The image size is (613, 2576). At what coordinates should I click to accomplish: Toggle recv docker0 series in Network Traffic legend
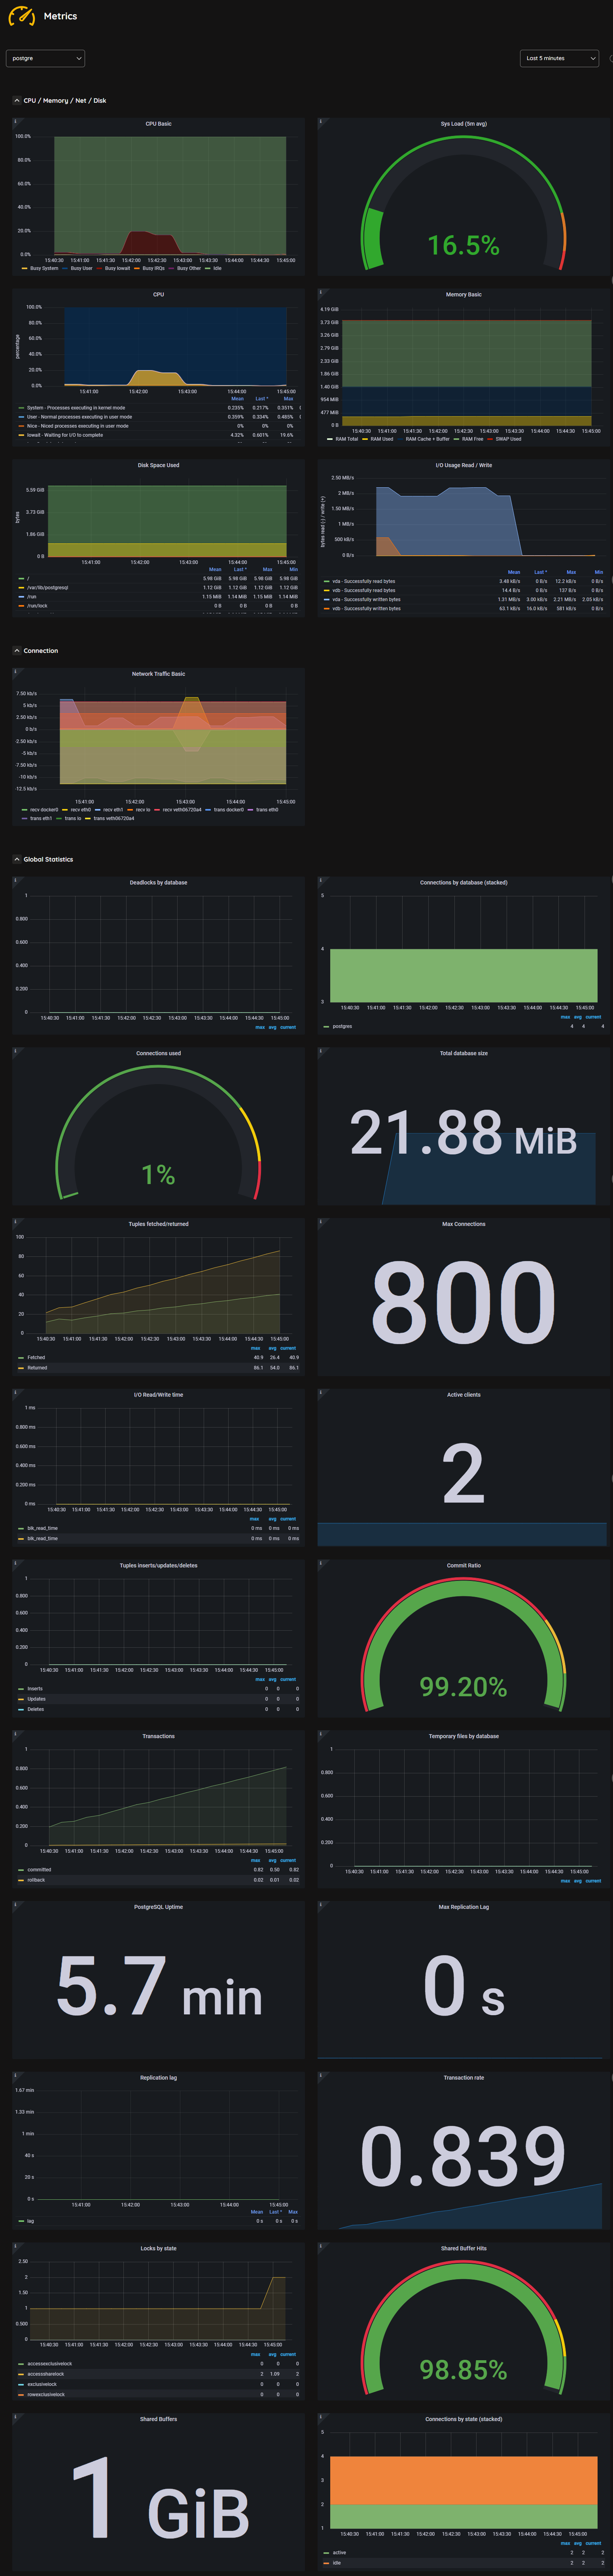pos(43,810)
